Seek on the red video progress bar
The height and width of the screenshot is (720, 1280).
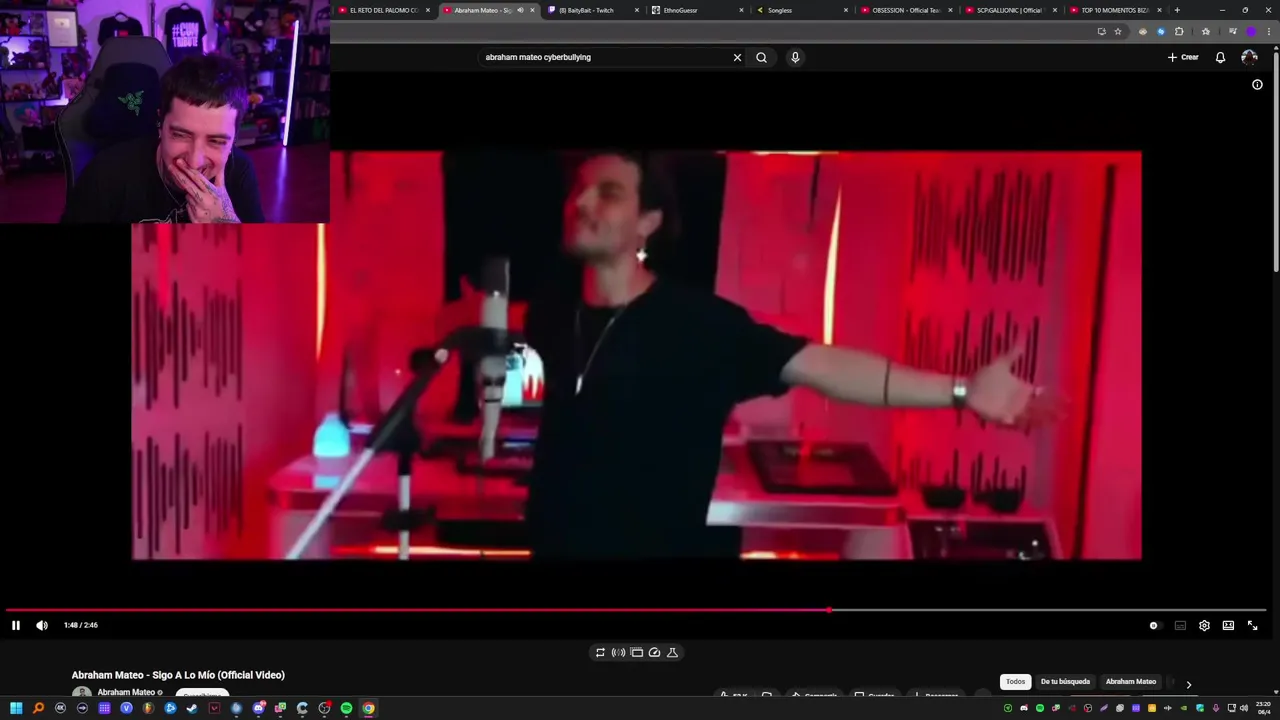point(636,609)
